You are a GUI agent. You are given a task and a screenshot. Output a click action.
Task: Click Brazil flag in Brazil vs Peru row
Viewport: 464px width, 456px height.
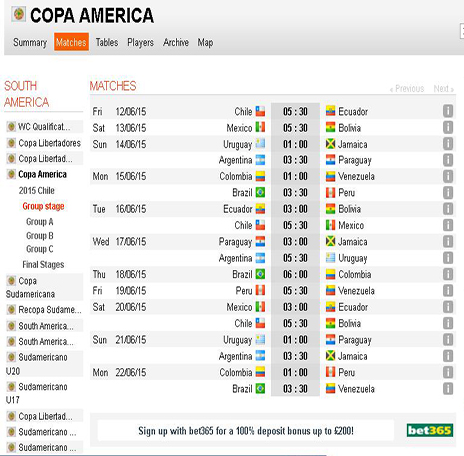click(260, 193)
